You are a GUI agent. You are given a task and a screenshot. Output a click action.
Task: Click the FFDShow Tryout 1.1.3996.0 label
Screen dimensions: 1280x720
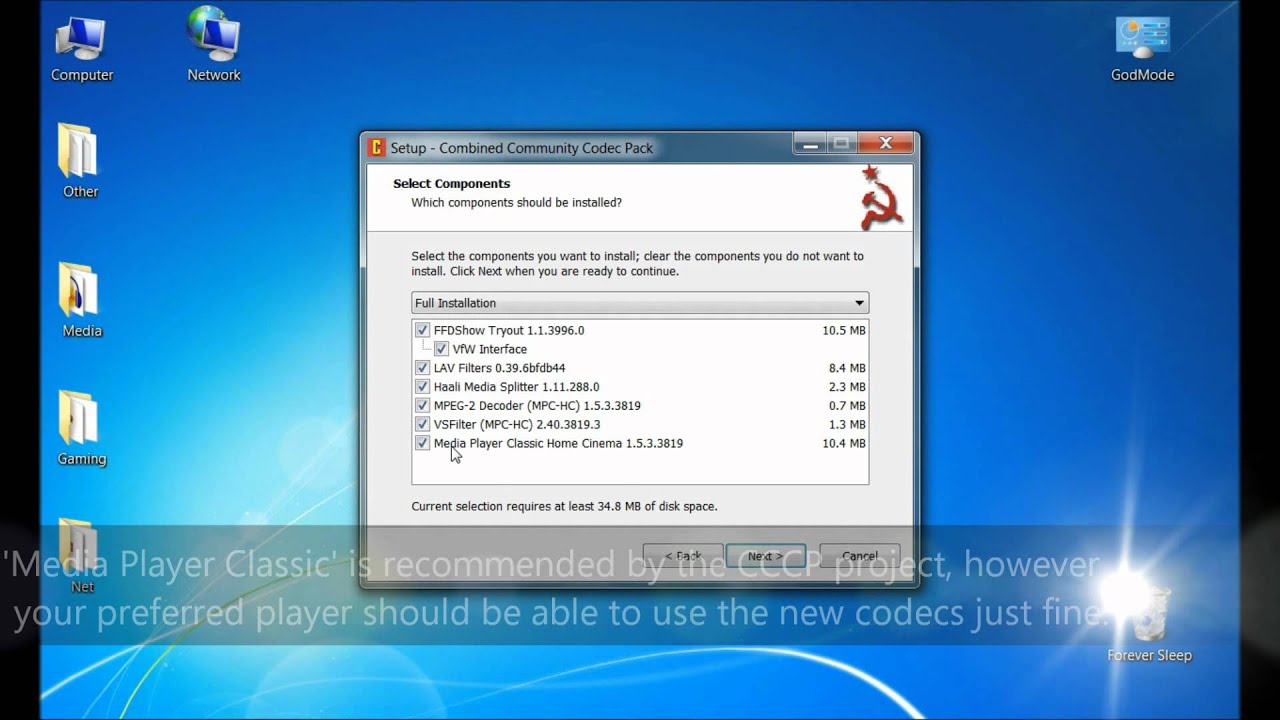pos(509,330)
